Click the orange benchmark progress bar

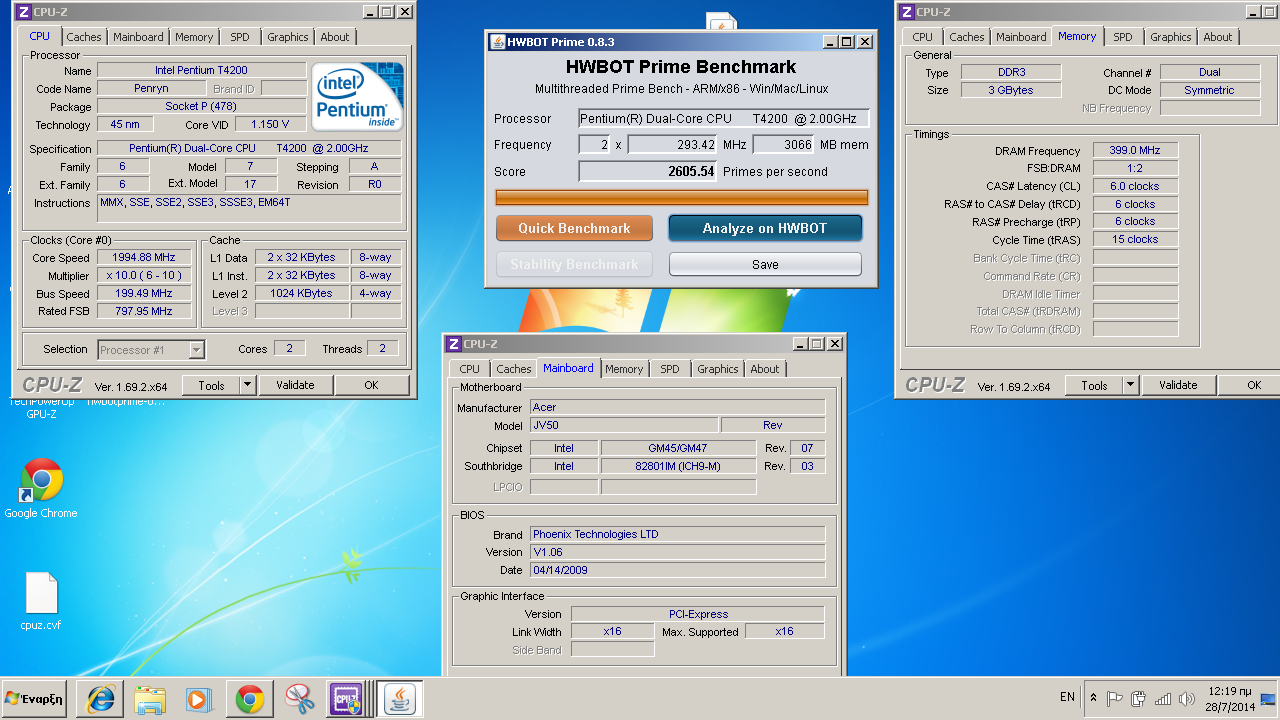[x=682, y=197]
